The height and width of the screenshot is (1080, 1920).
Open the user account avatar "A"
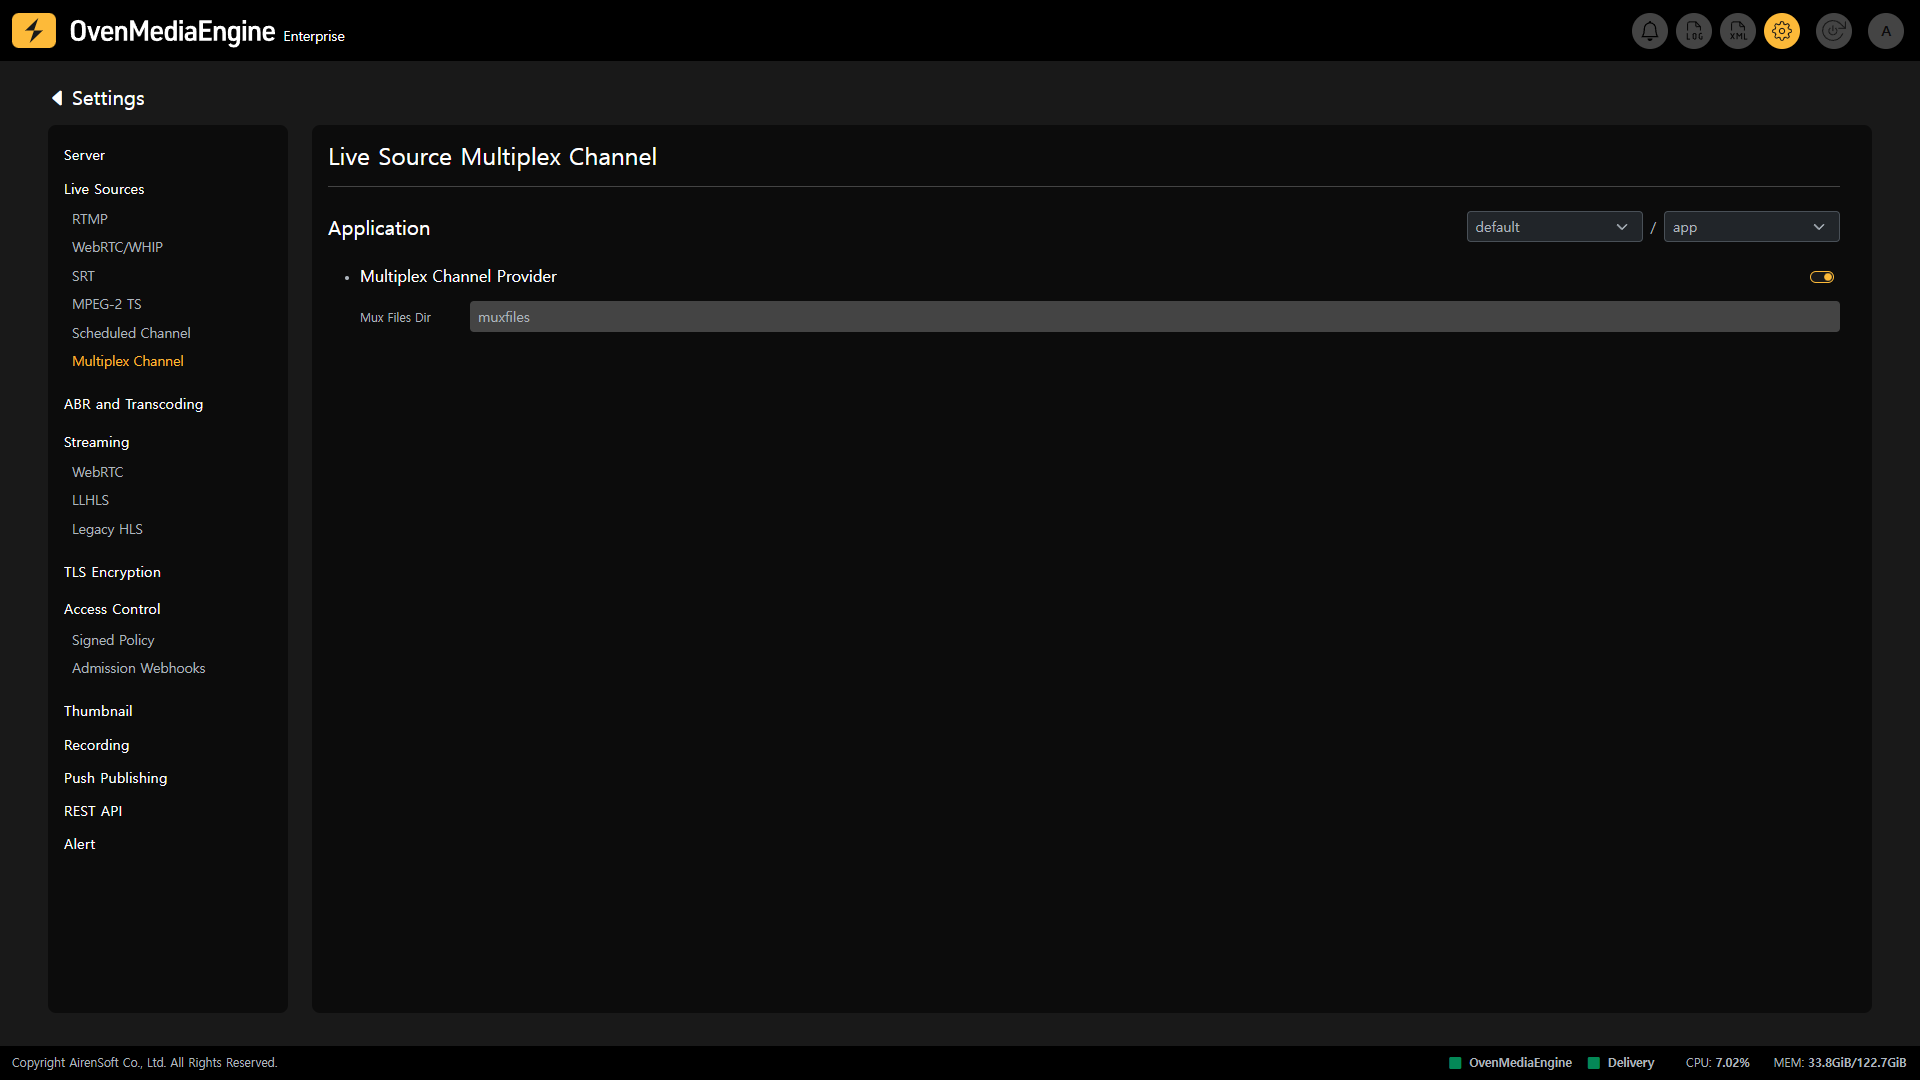click(1886, 32)
